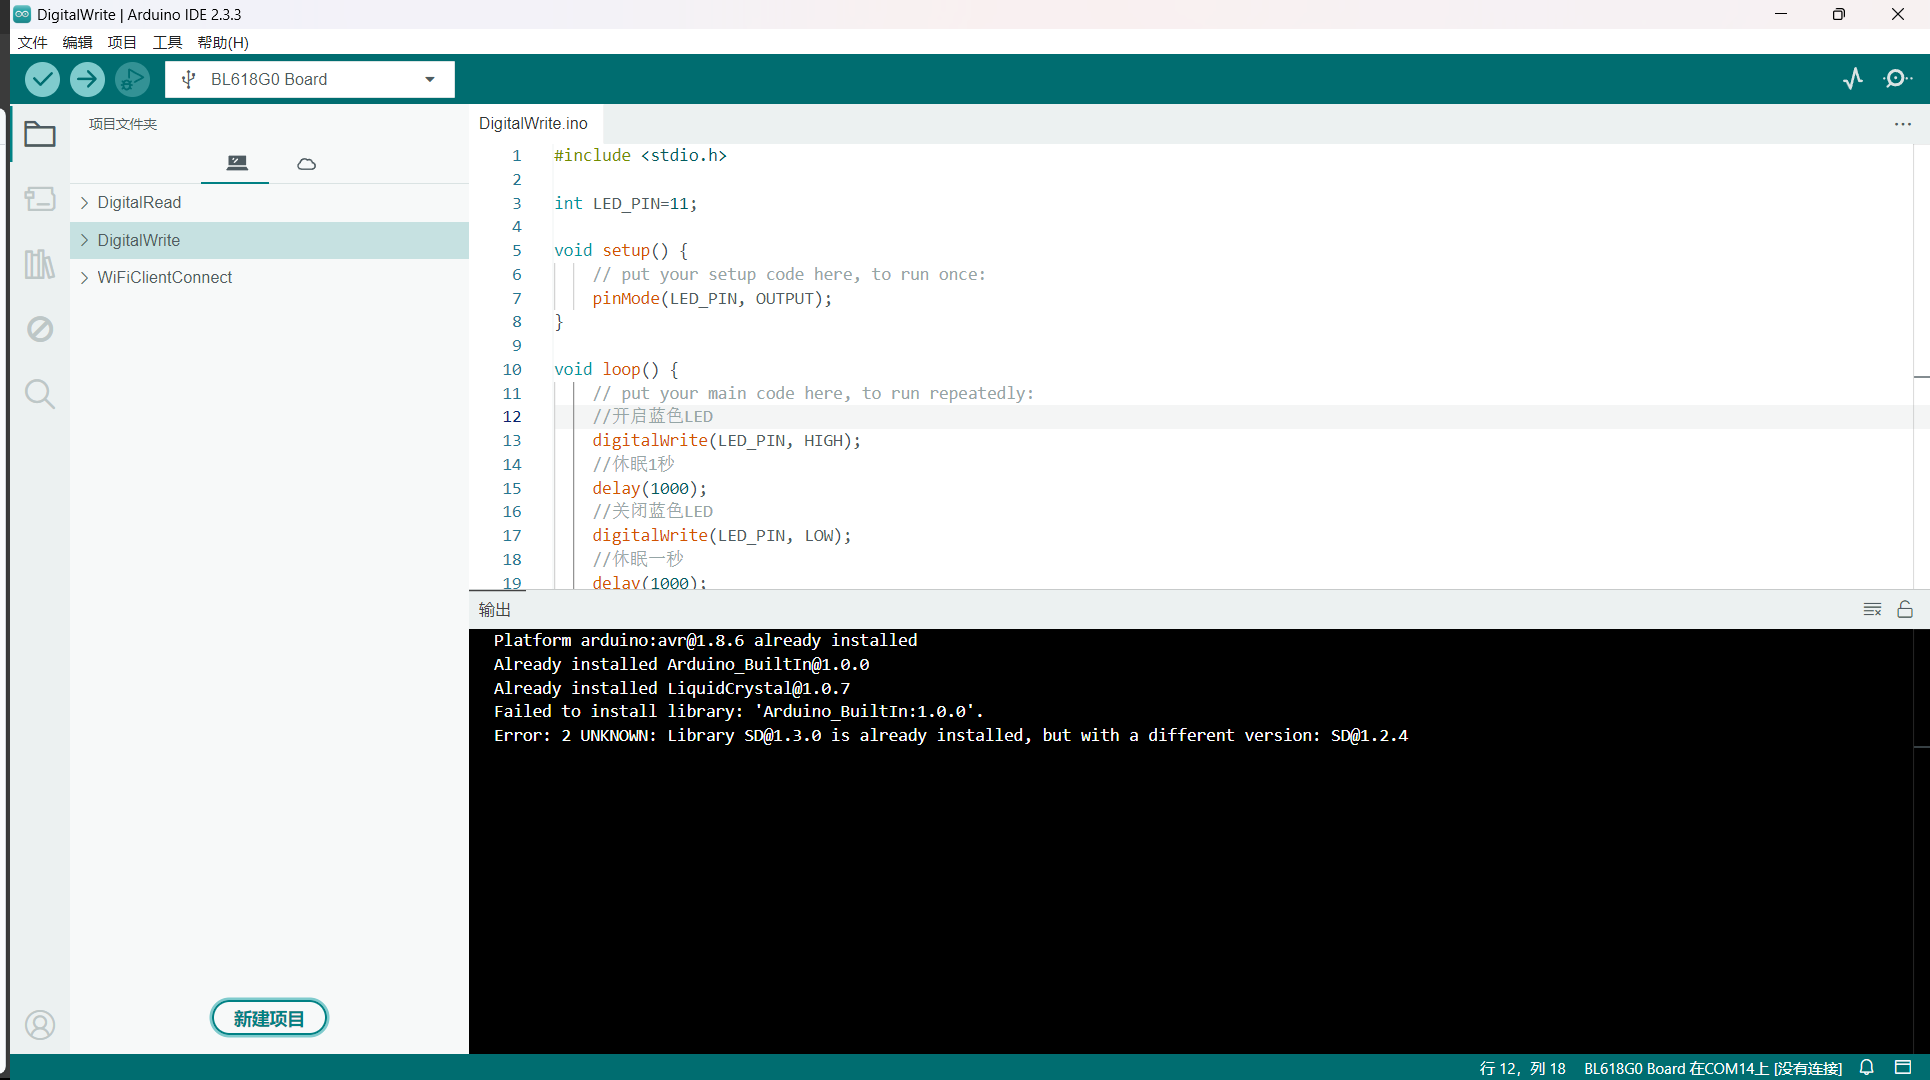
Task: Click the output panel vertical scrollbar
Action: tap(1921, 840)
